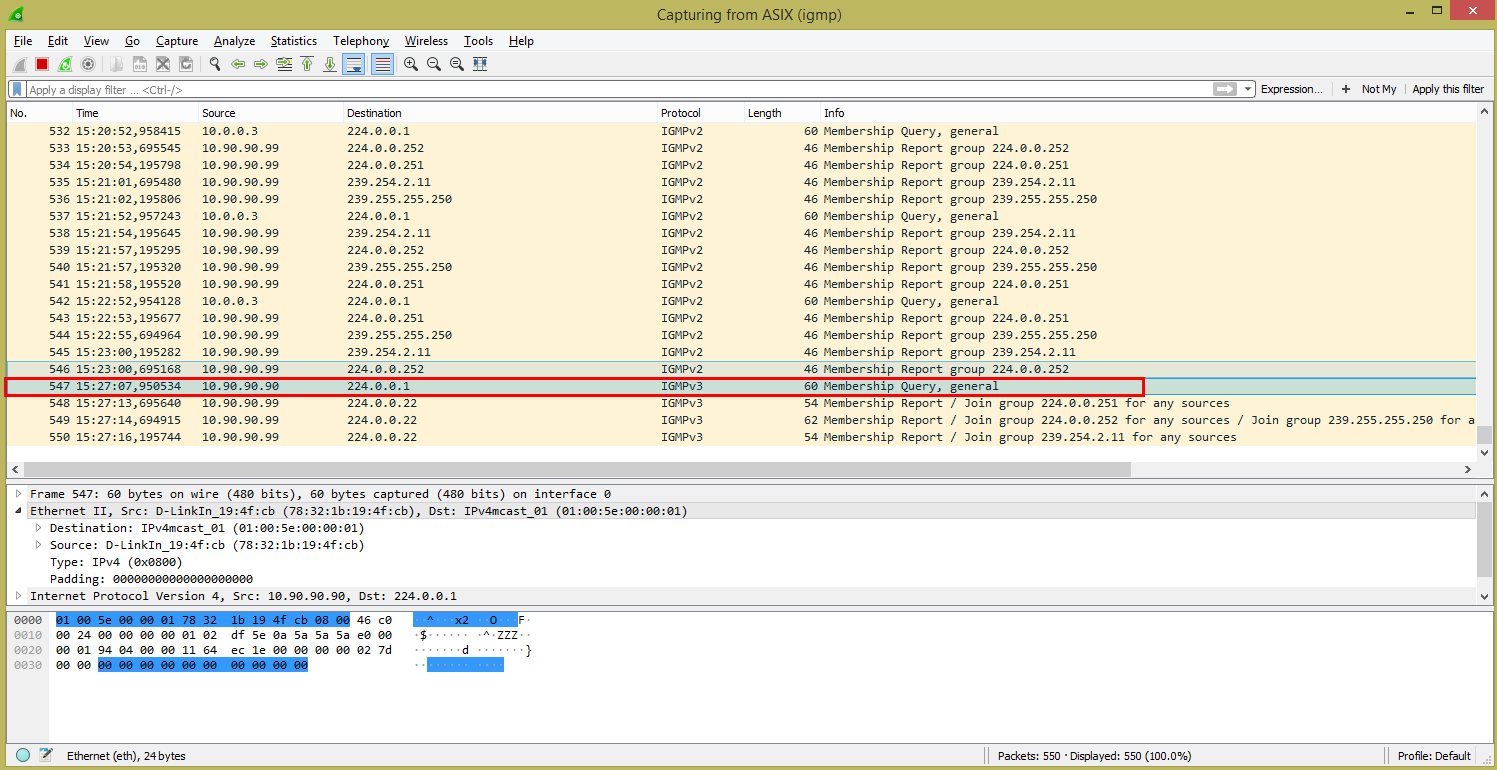Expand Internet Protocol Version 4 node
The width and height of the screenshot is (1497, 770).
tap(18, 596)
